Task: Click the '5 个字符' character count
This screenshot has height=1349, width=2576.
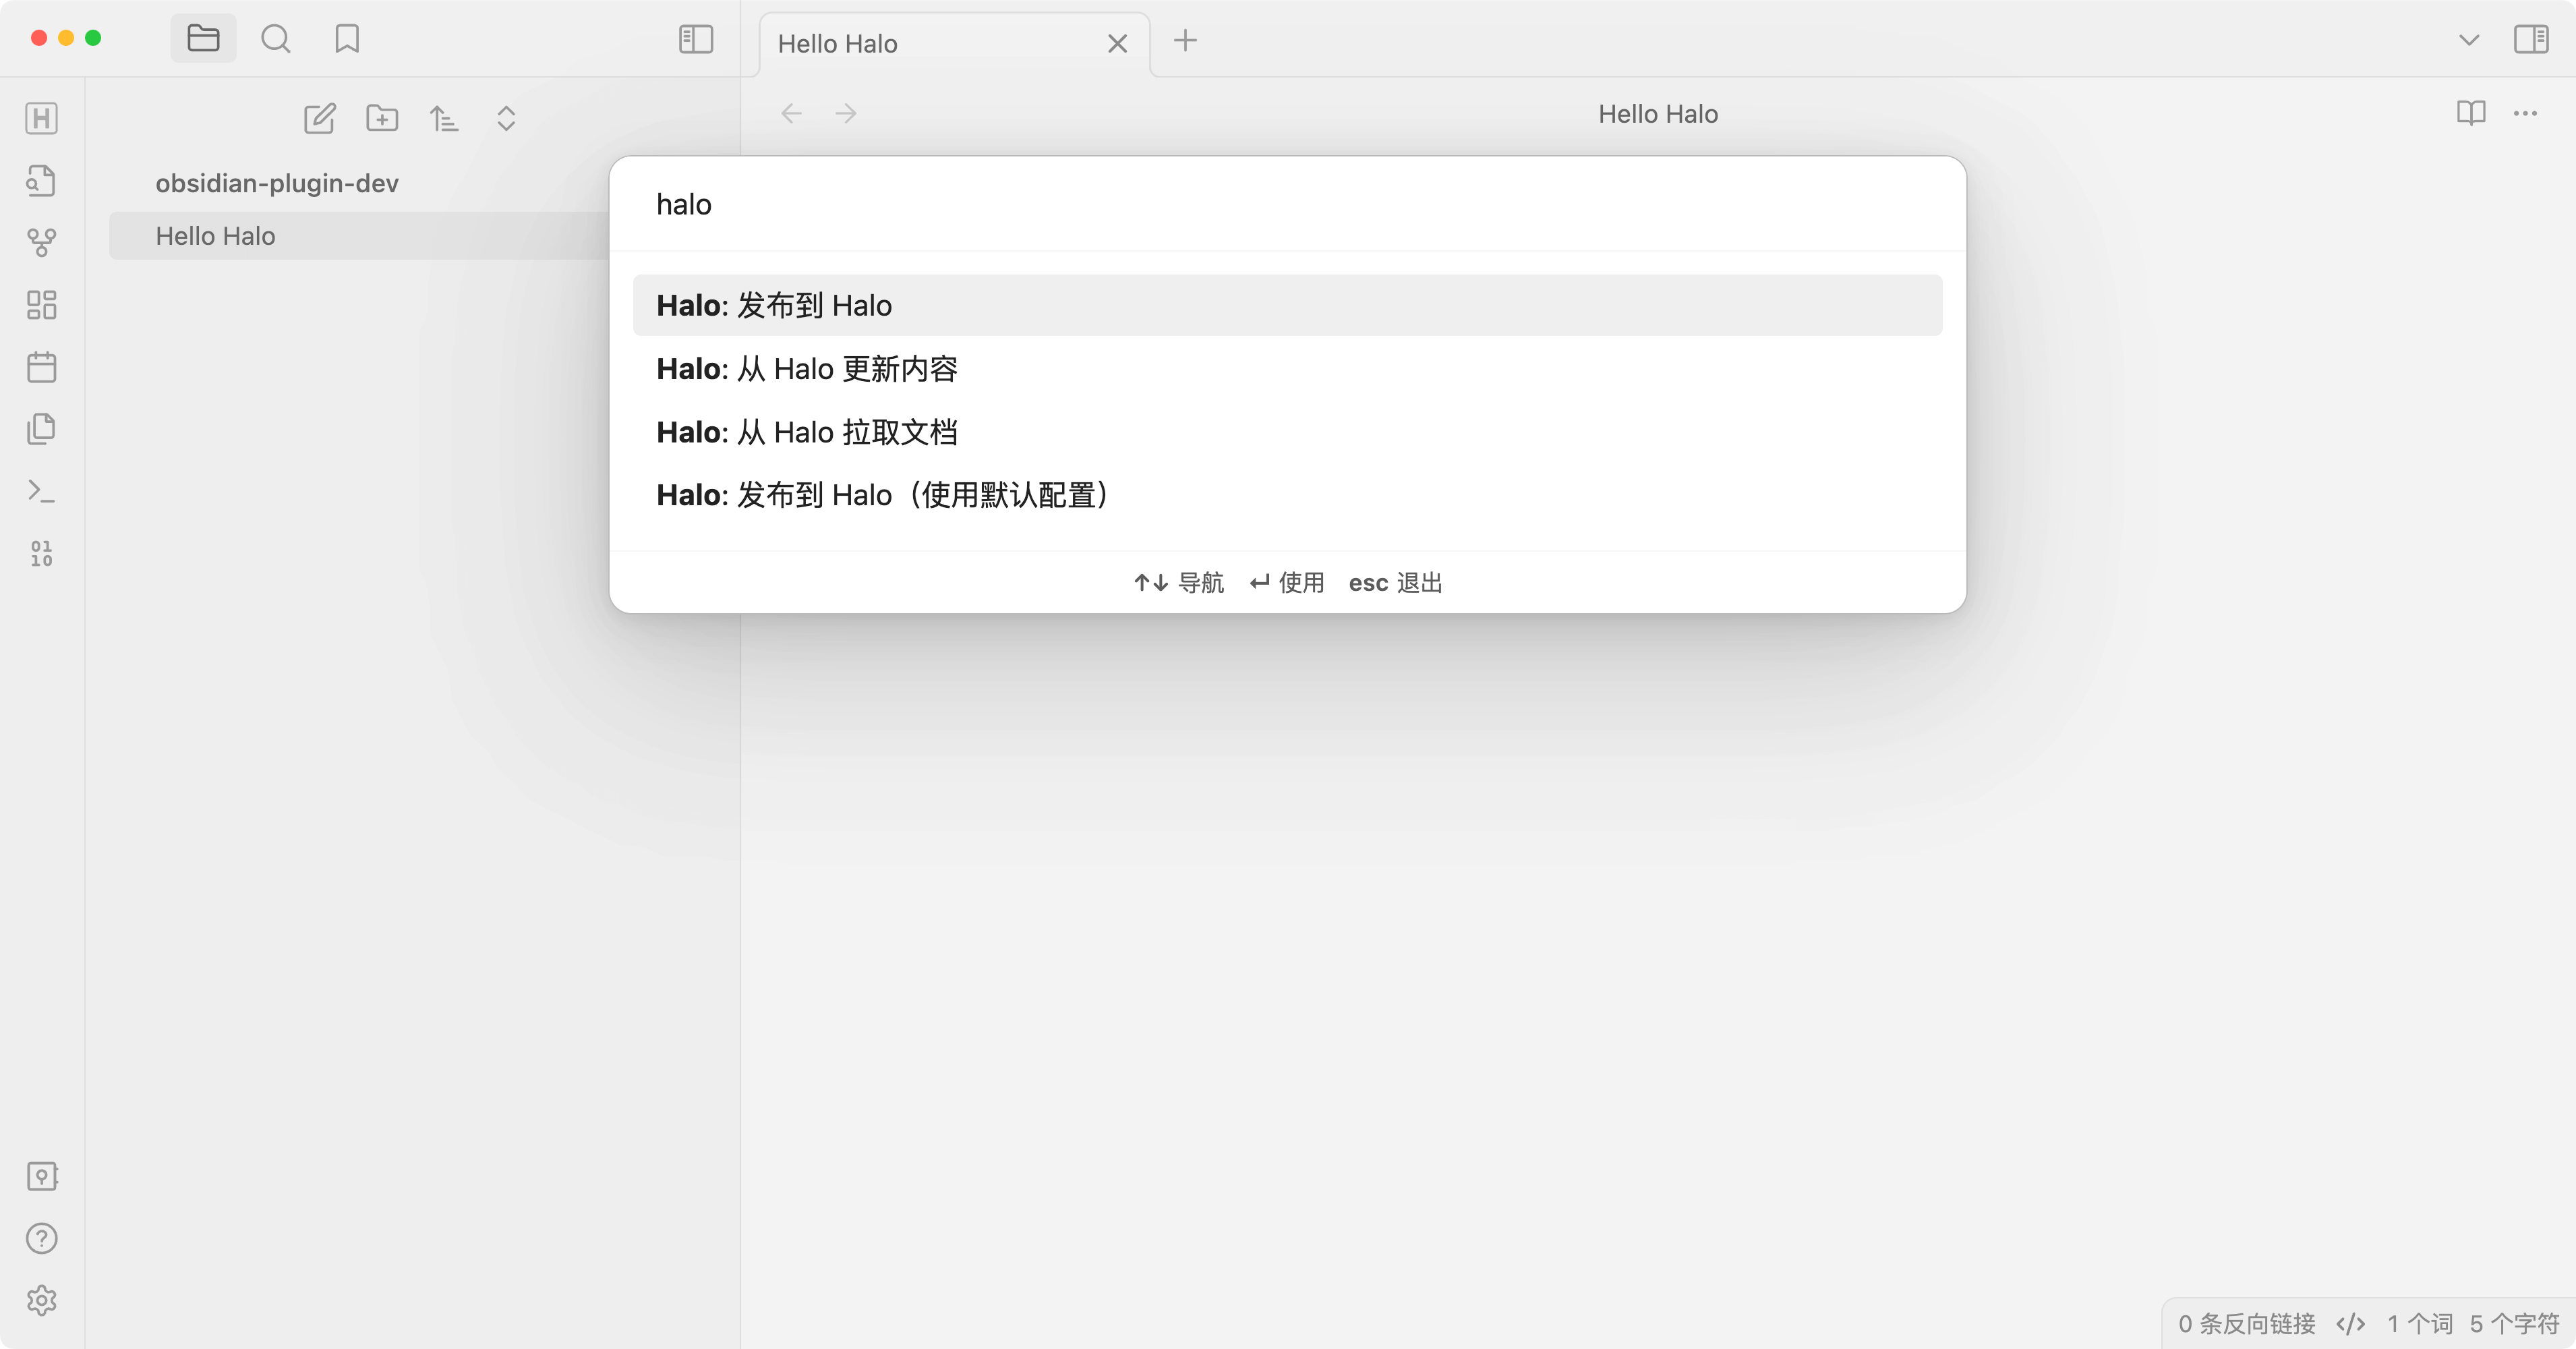Action: click(2514, 1324)
